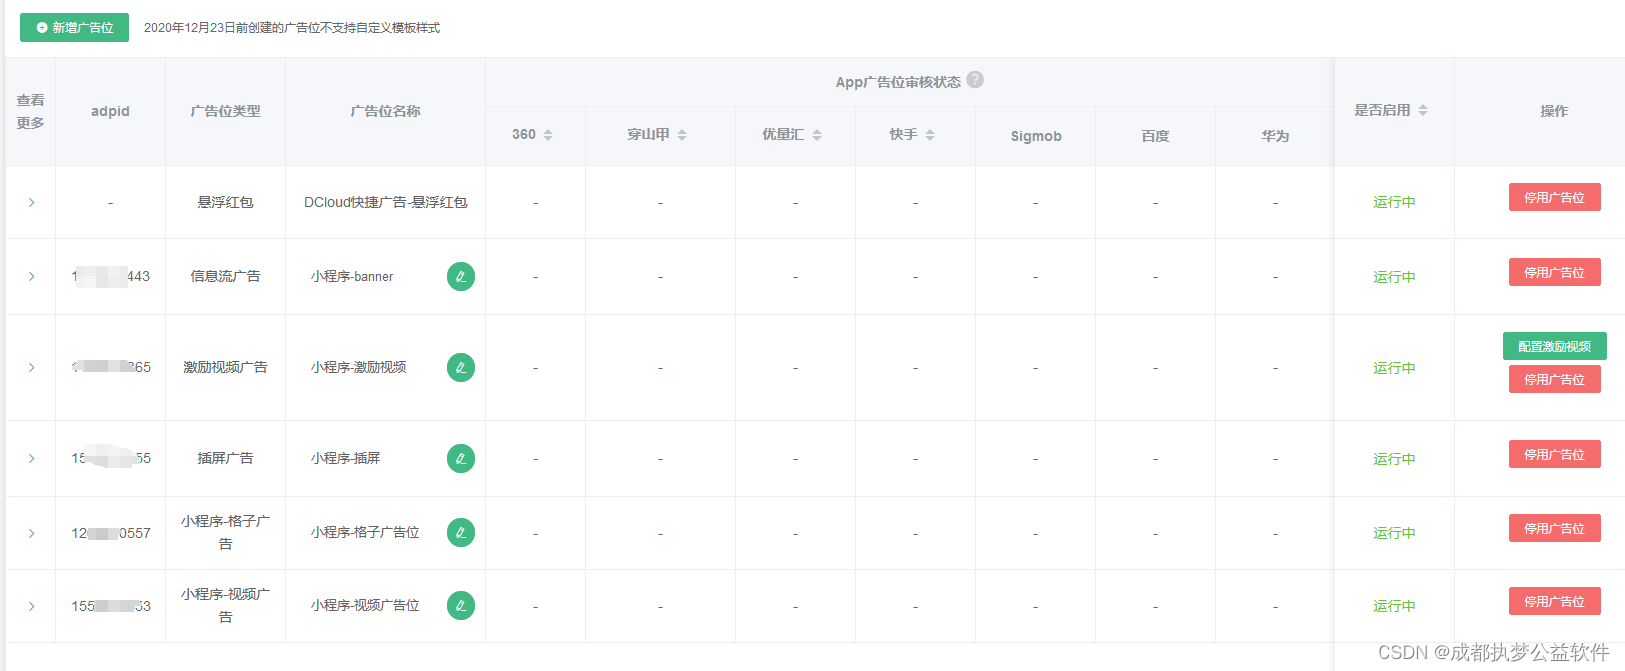
Task: Click the 查看更多 column header
Action: point(30,111)
